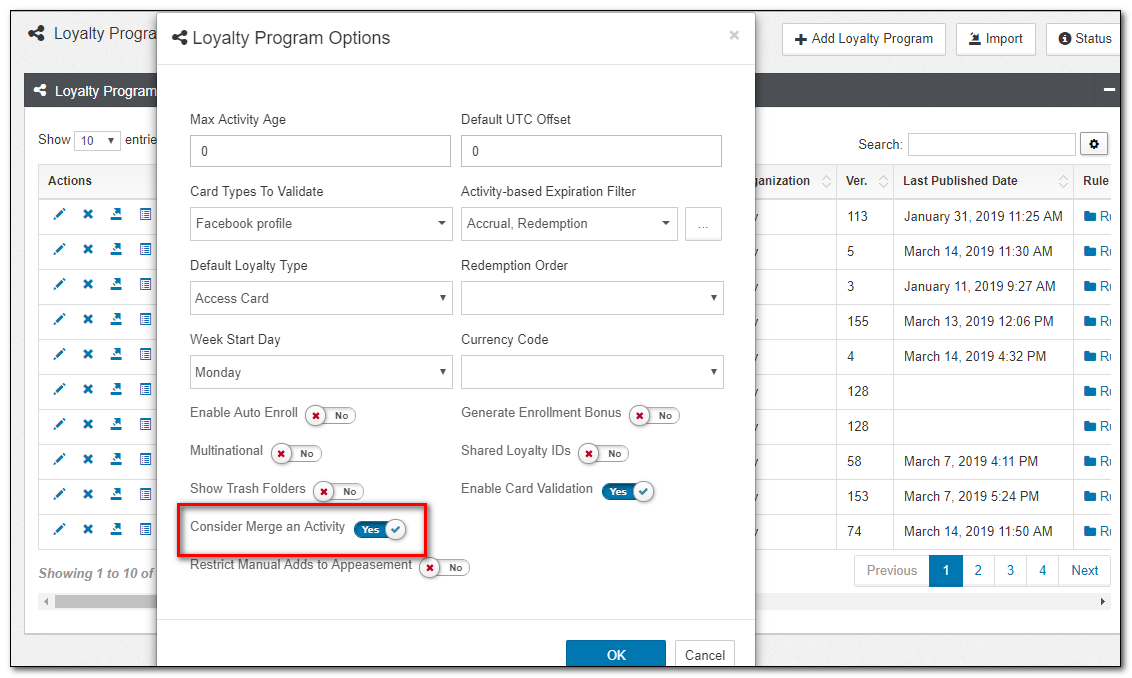Image resolution: width=1132 pixels, height=678 pixels.
Task: Collapse the Loyalty Programs panel with minus icon
Action: coord(1109,90)
